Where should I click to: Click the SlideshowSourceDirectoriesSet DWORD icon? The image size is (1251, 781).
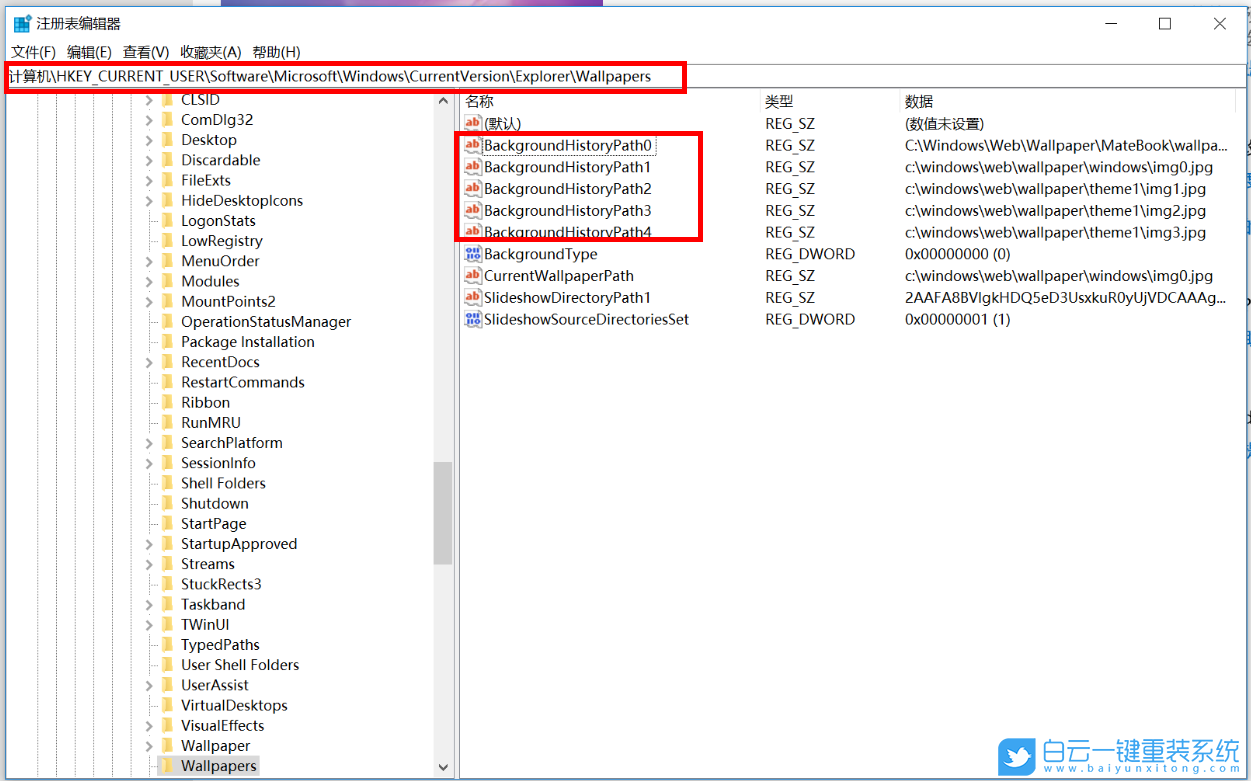(473, 320)
